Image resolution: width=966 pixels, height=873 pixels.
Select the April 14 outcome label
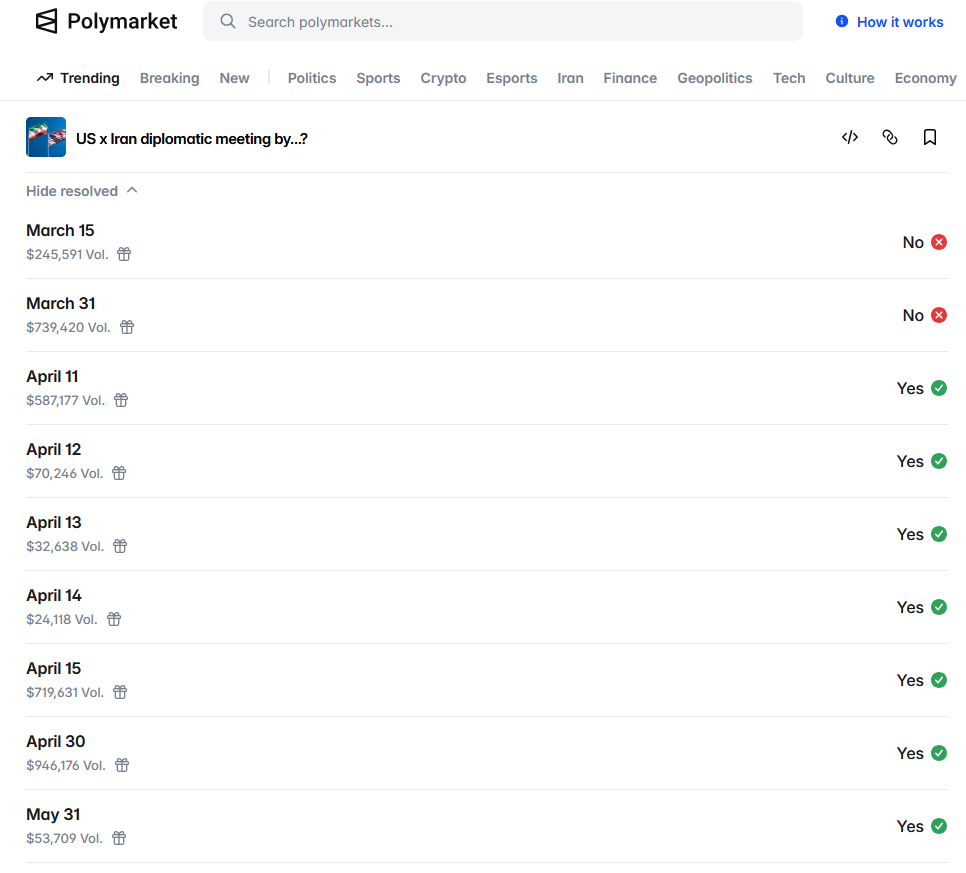click(x=54, y=595)
